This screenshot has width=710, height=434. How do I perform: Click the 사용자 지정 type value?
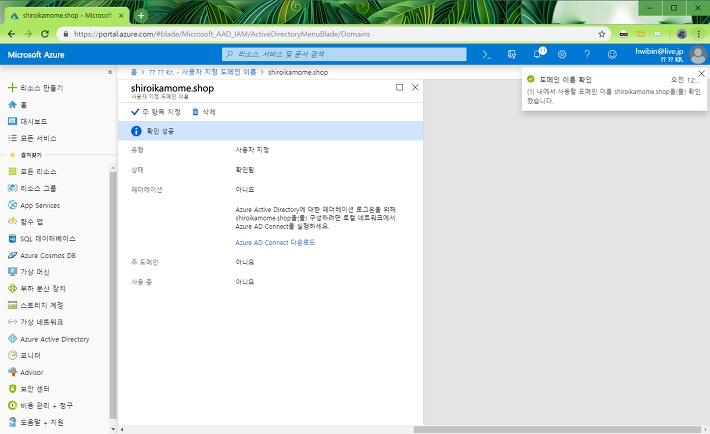pos(252,150)
